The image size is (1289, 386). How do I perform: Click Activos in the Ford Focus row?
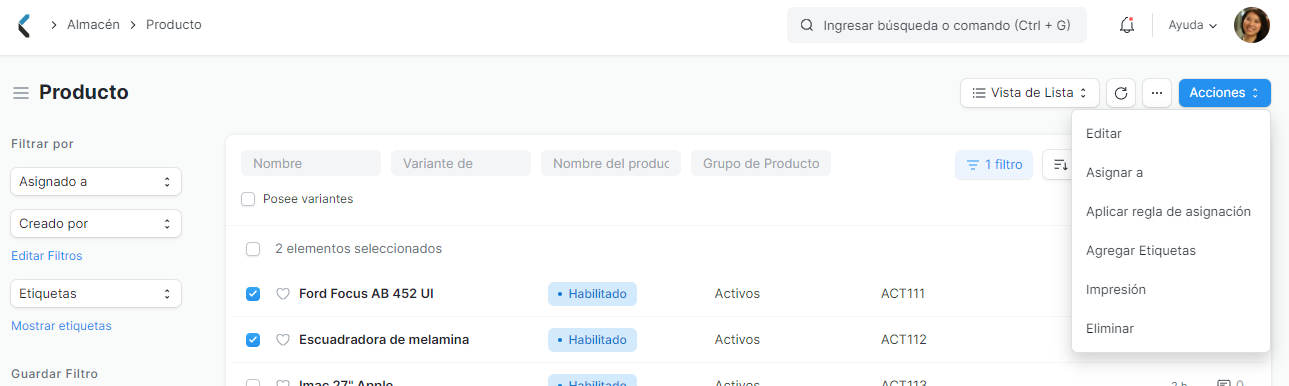737,294
